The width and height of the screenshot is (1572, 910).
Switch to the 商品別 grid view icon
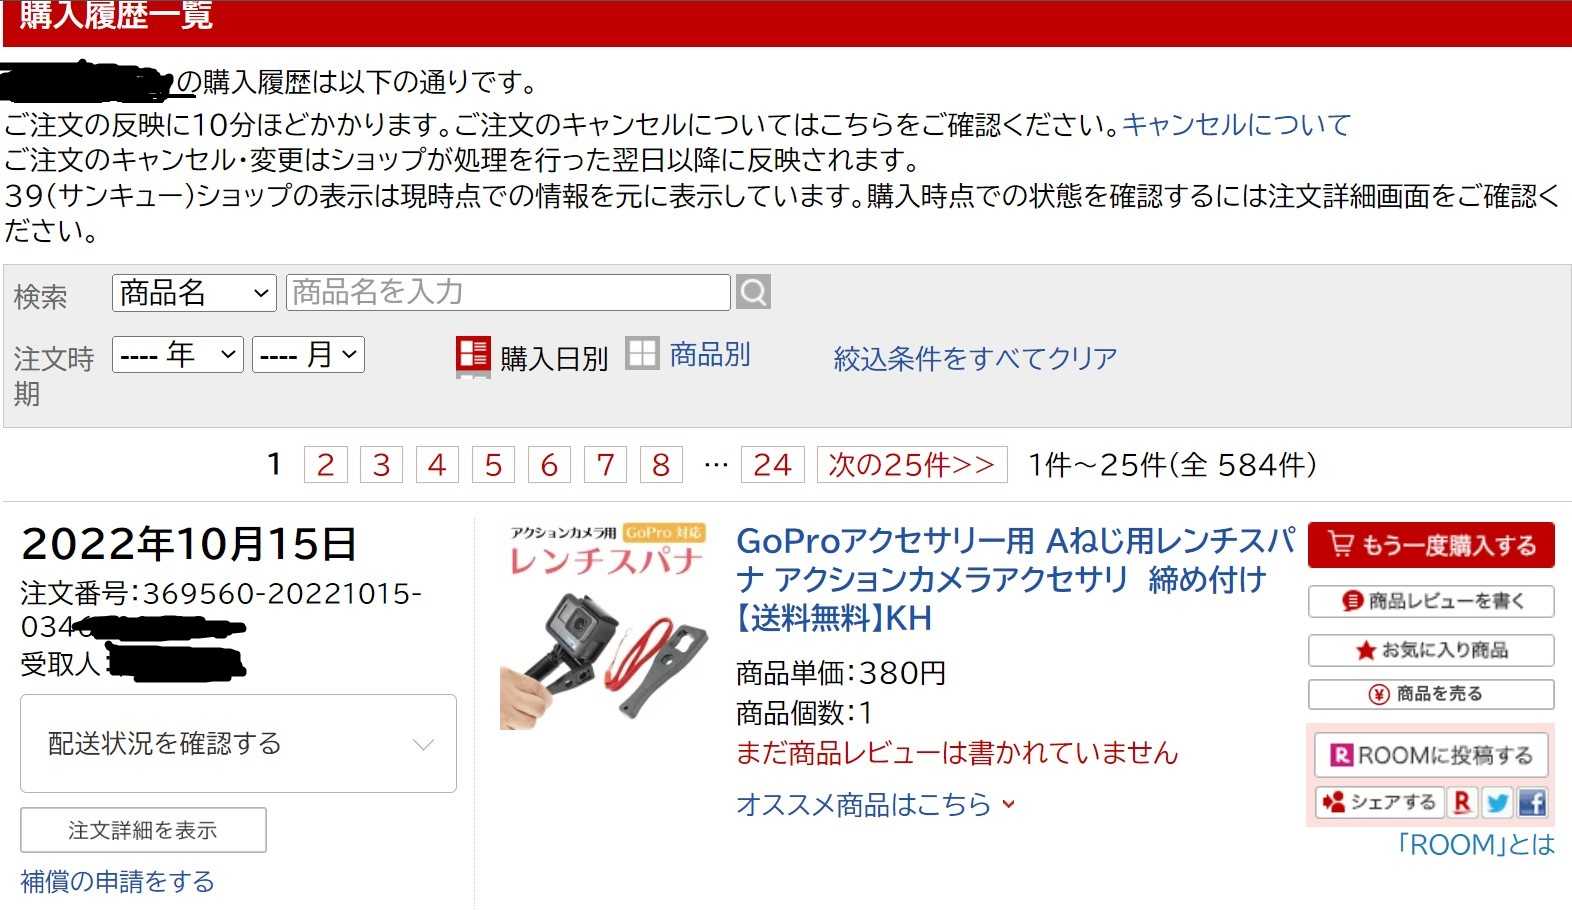pyautogui.click(x=642, y=353)
